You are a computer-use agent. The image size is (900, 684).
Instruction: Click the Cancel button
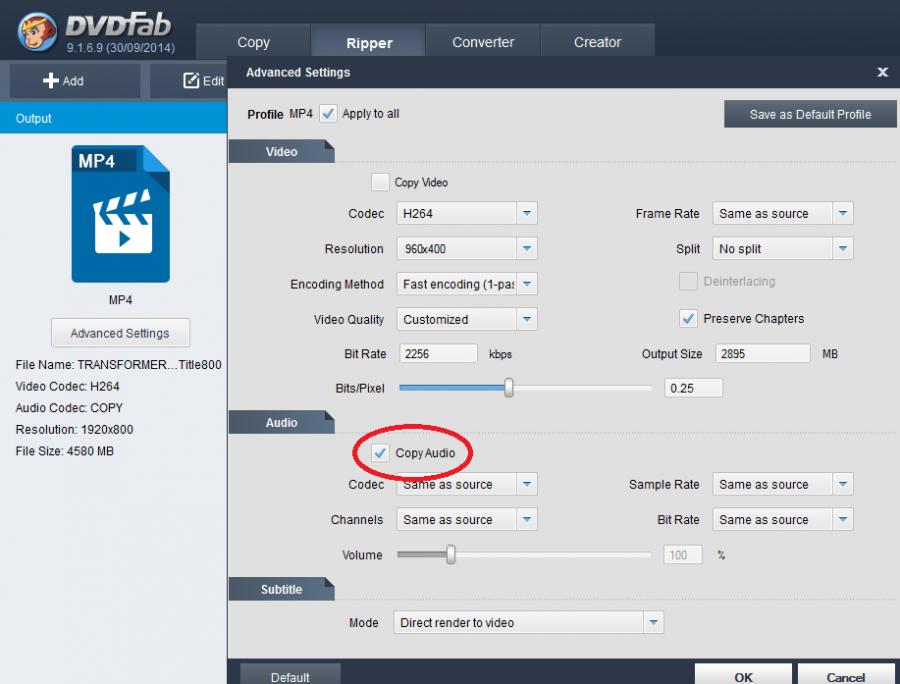pos(845,675)
